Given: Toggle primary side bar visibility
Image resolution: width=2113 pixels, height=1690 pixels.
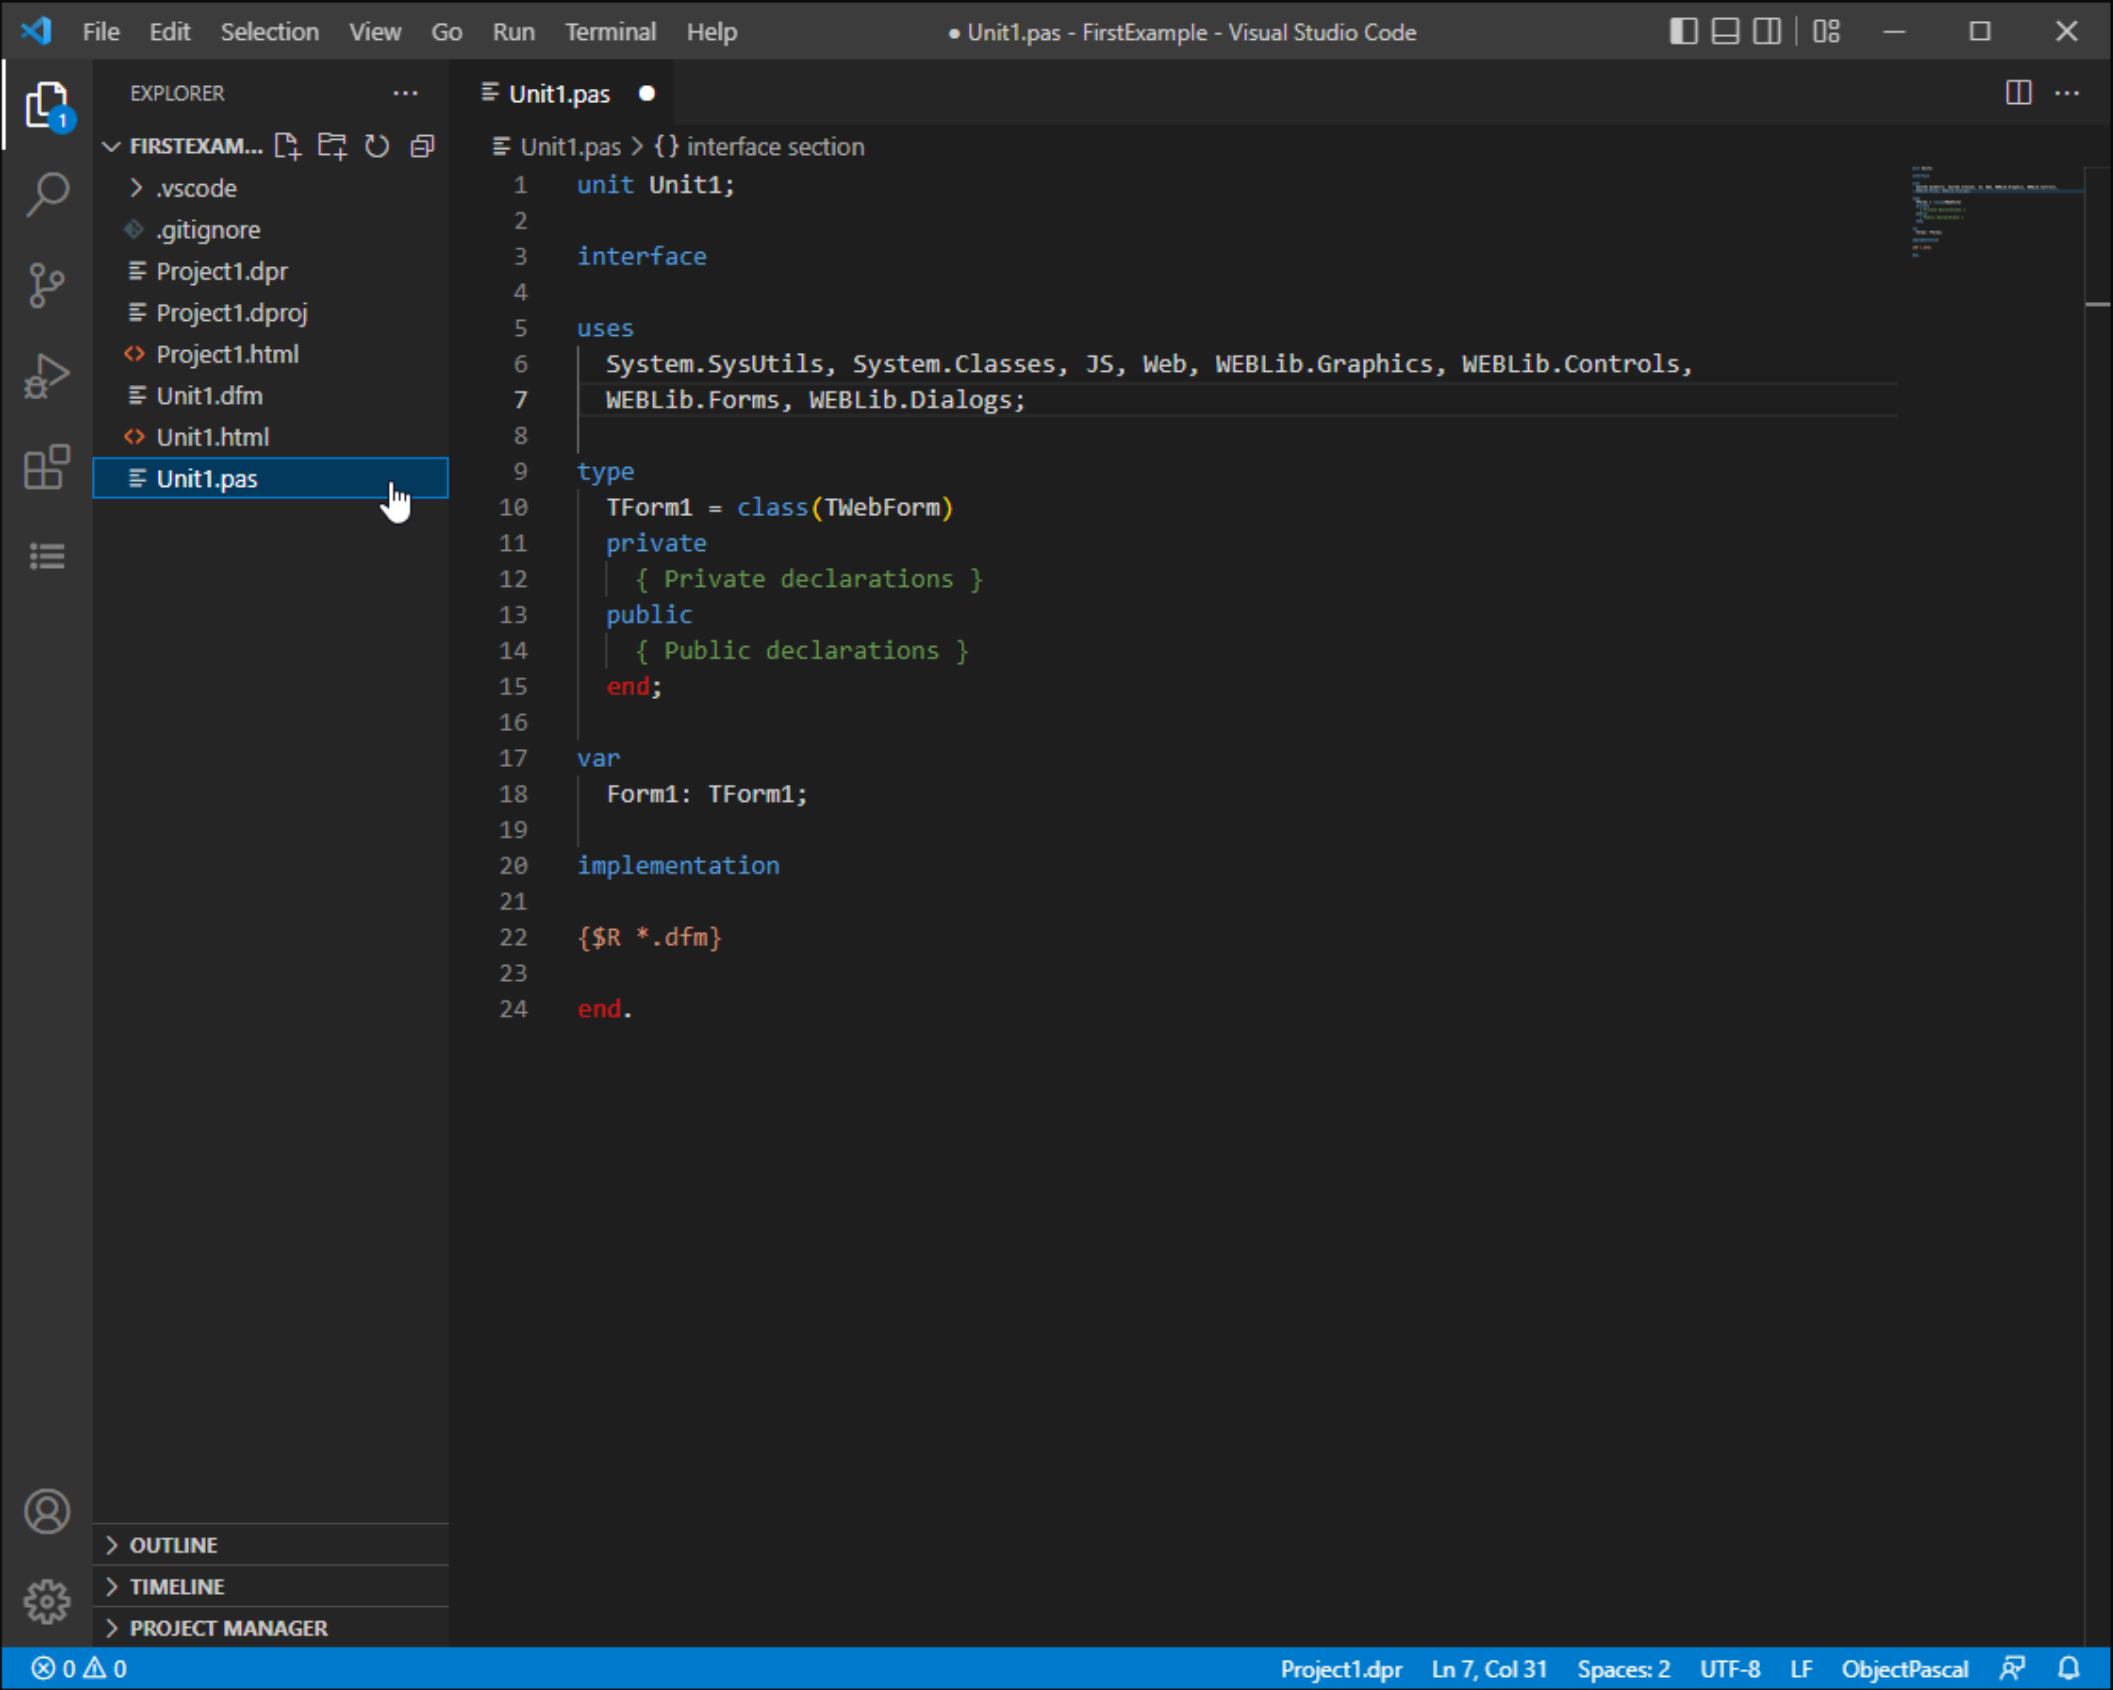Looking at the screenshot, I should (1683, 31).
